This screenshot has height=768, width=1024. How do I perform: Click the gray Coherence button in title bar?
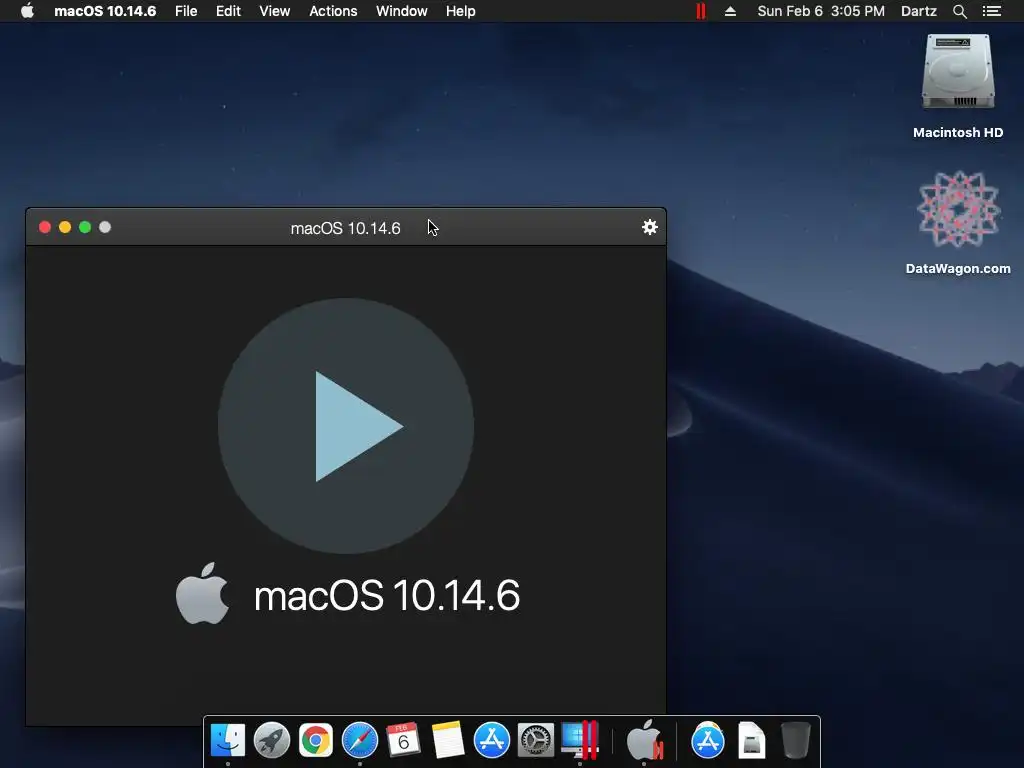105,227
